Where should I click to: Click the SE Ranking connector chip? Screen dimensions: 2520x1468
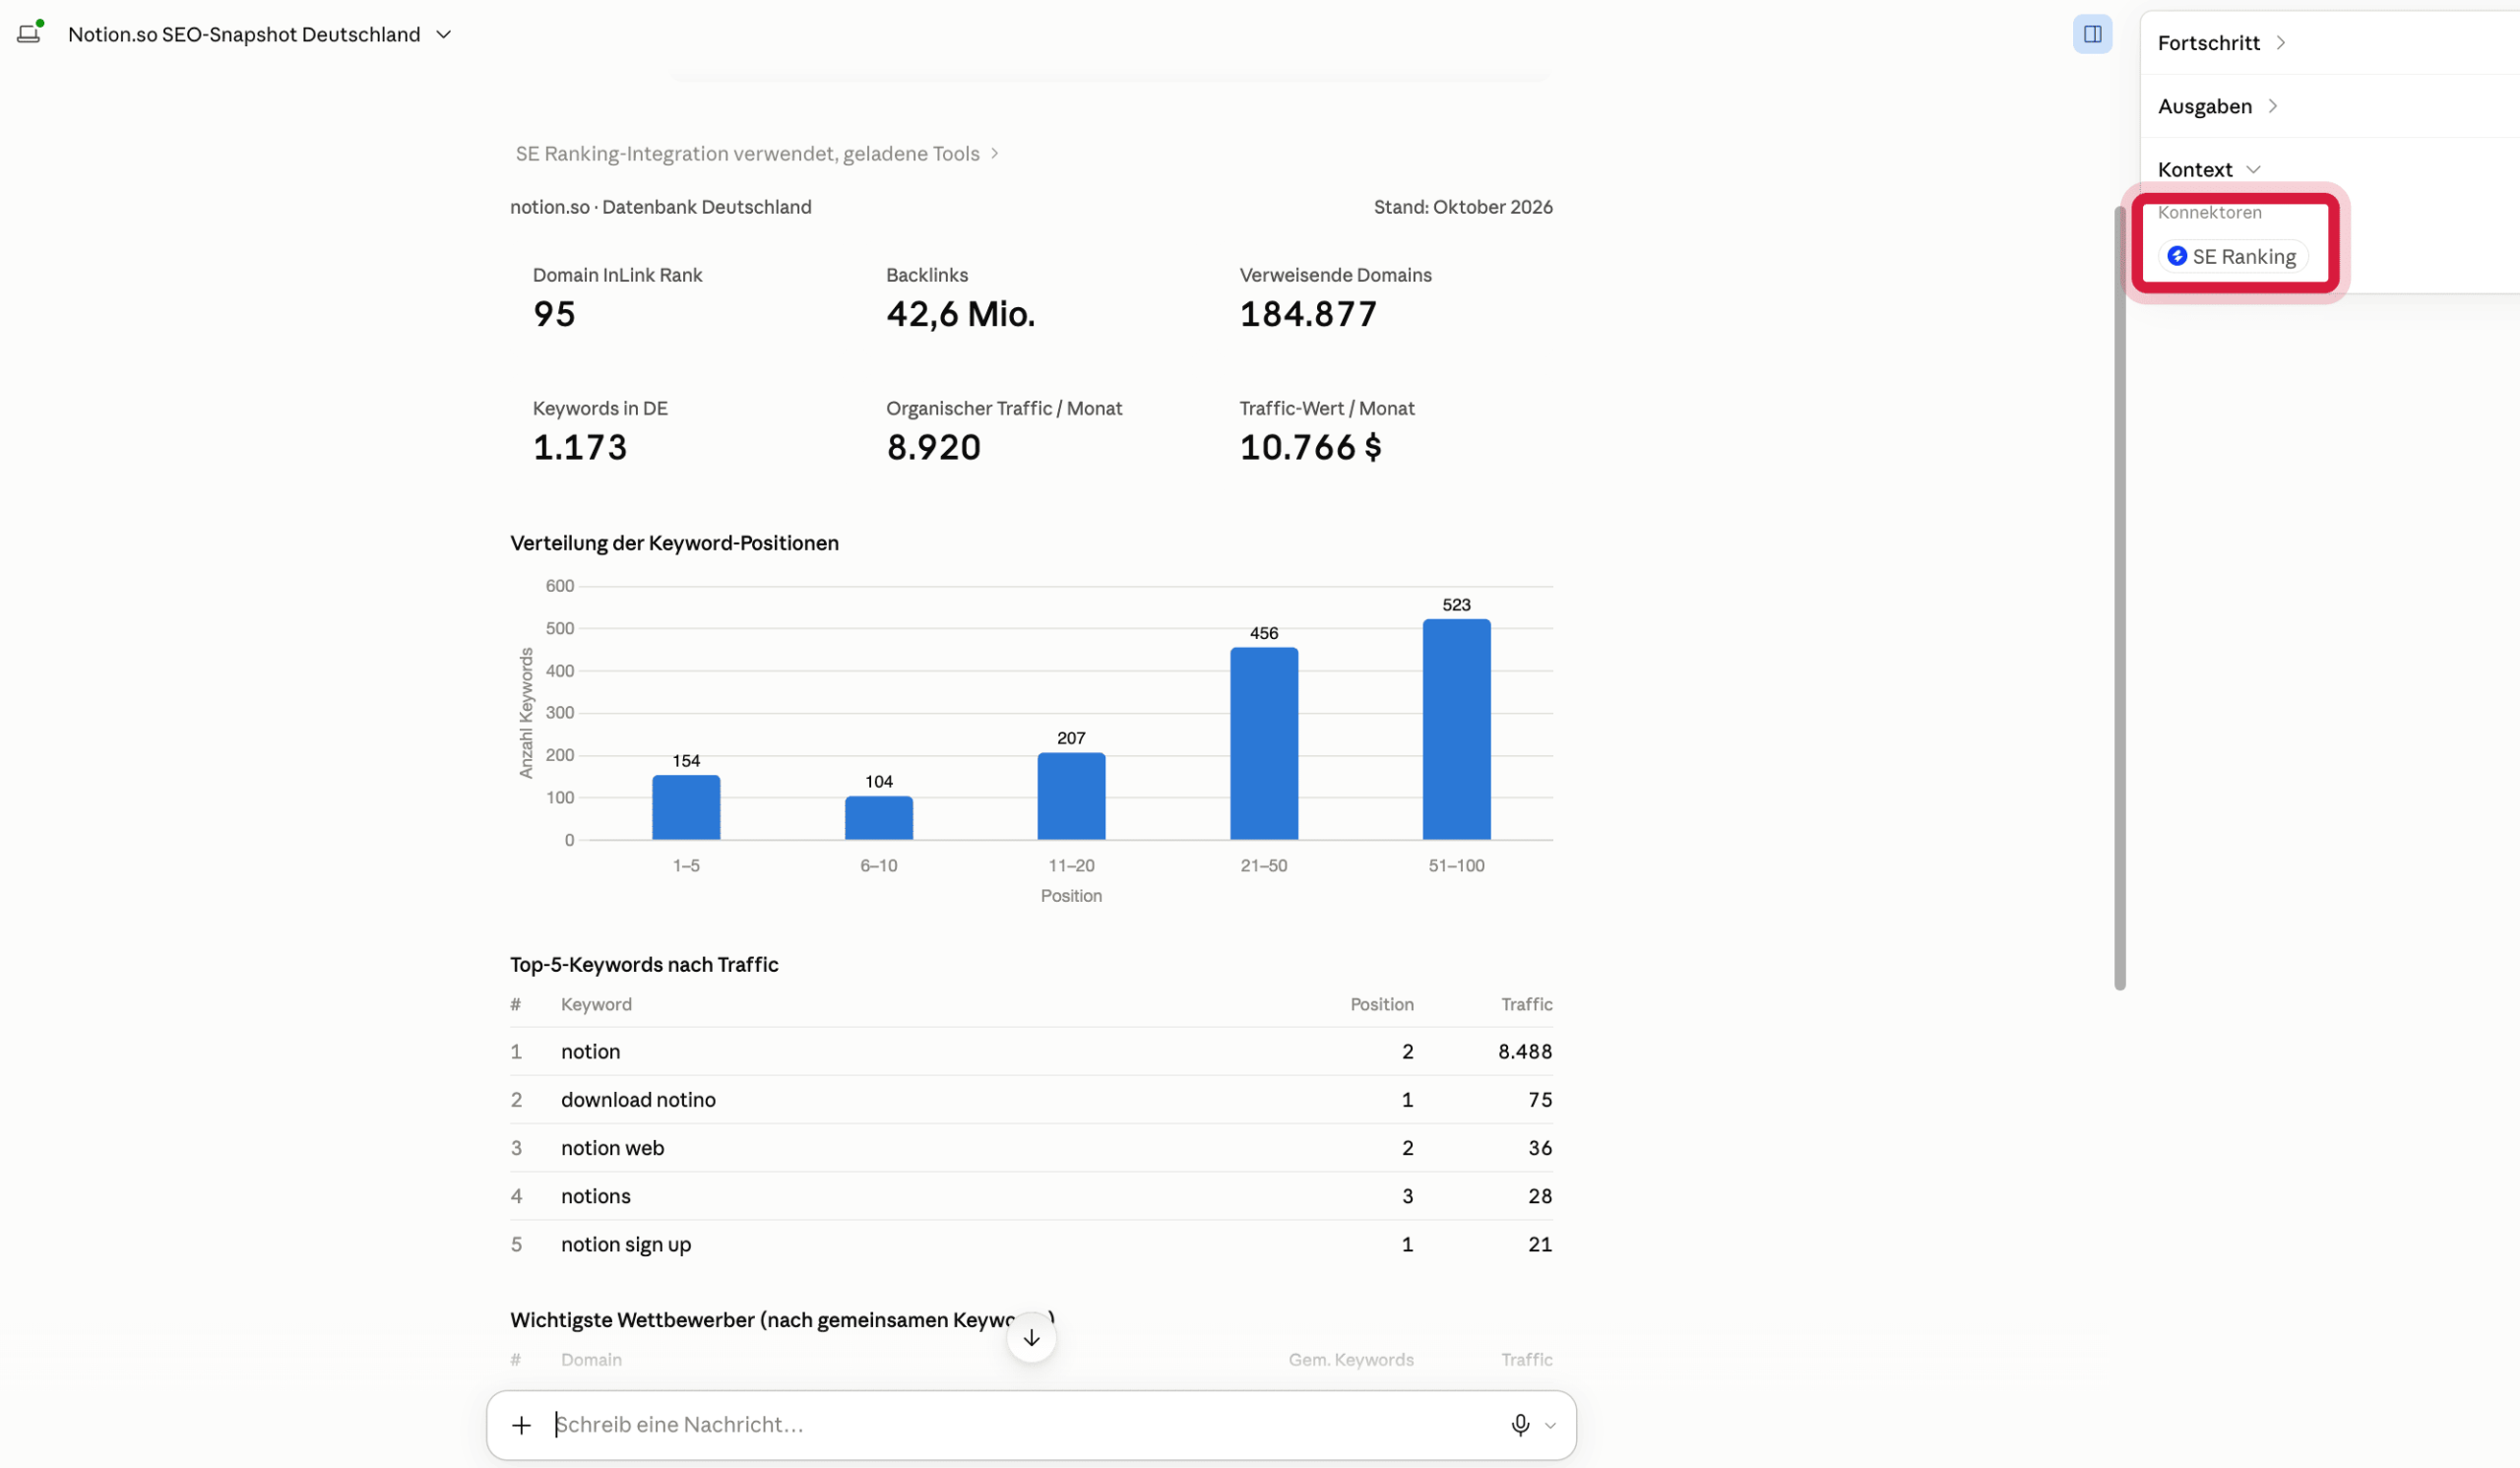click(2232, 256)
